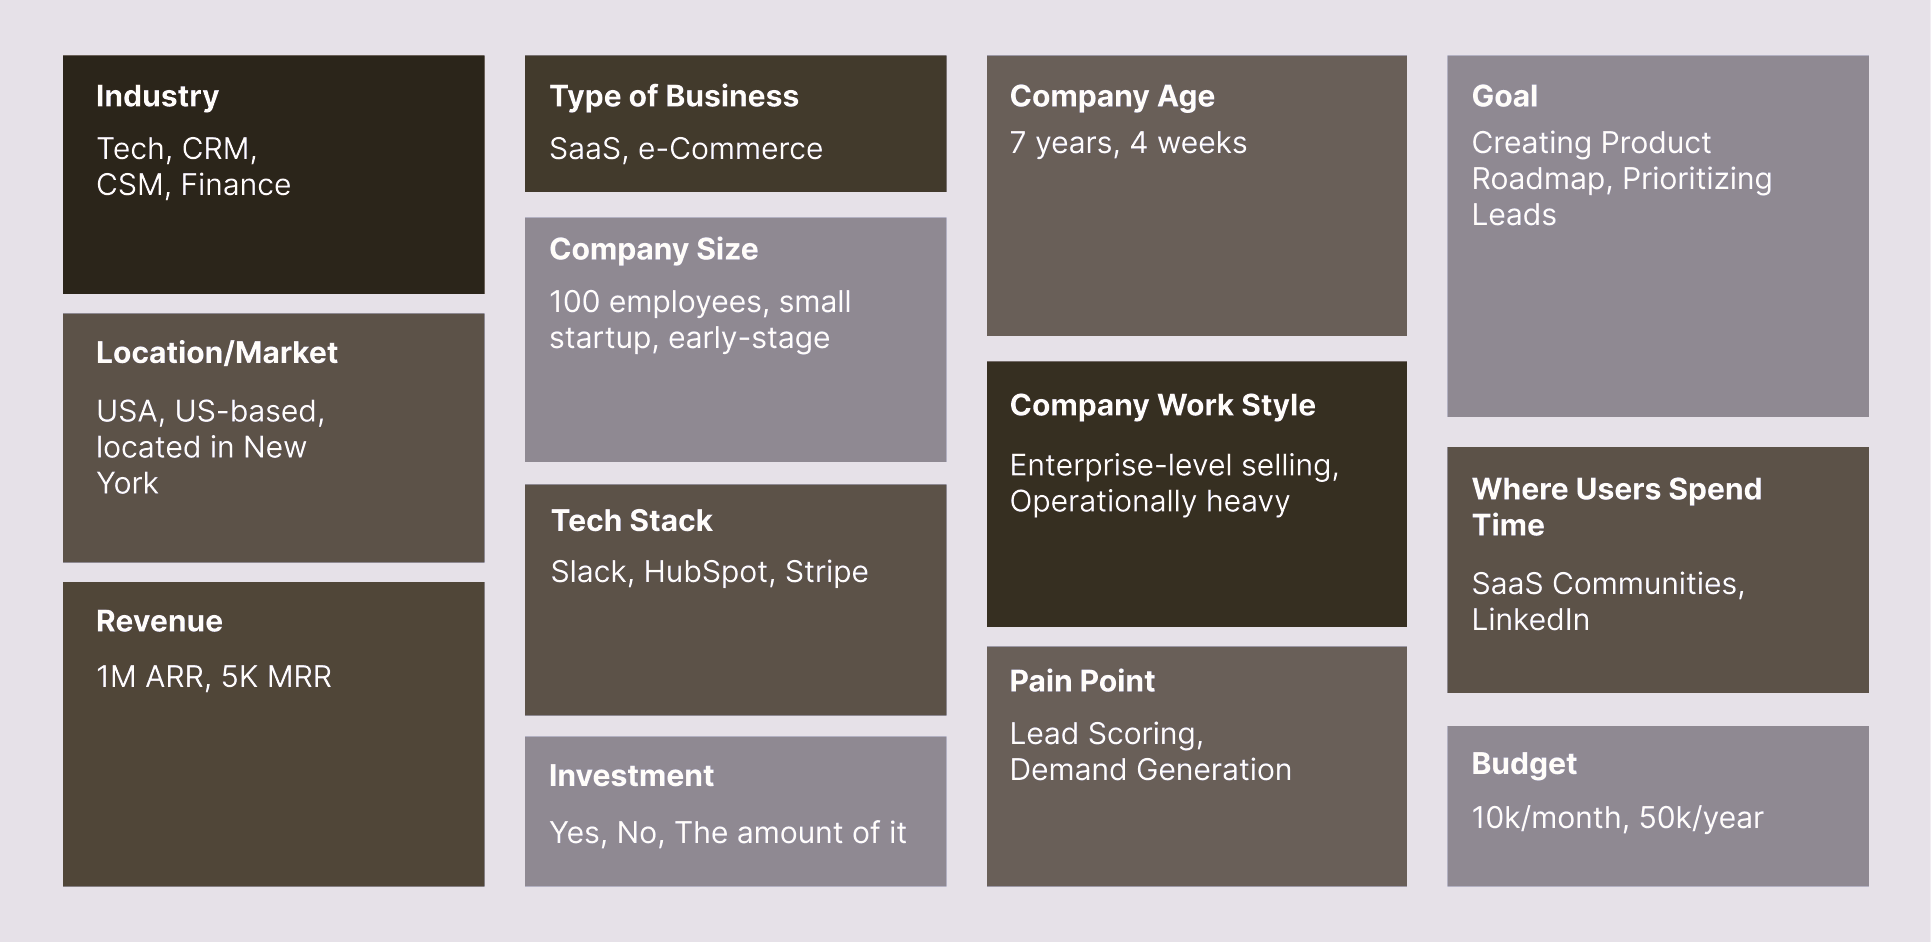The image size is (1931, 942).
Task: Select the Company Size card
Action: [x=735, y=339]
